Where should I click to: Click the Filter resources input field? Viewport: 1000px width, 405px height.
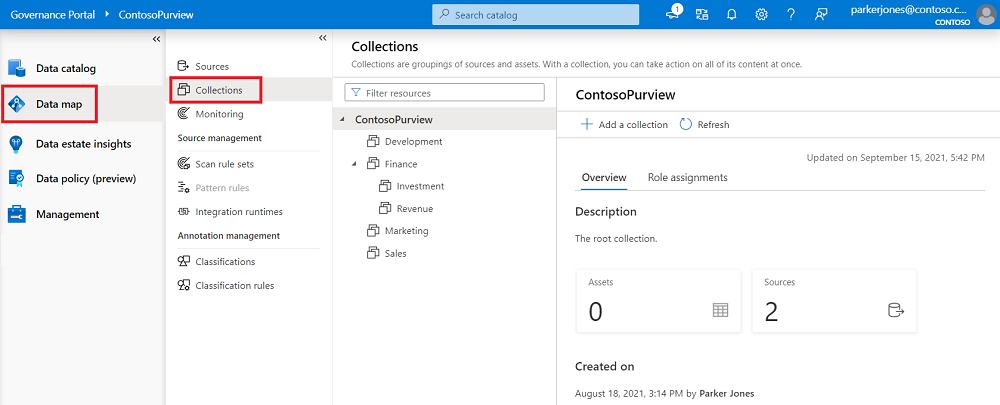coord(445,92)
